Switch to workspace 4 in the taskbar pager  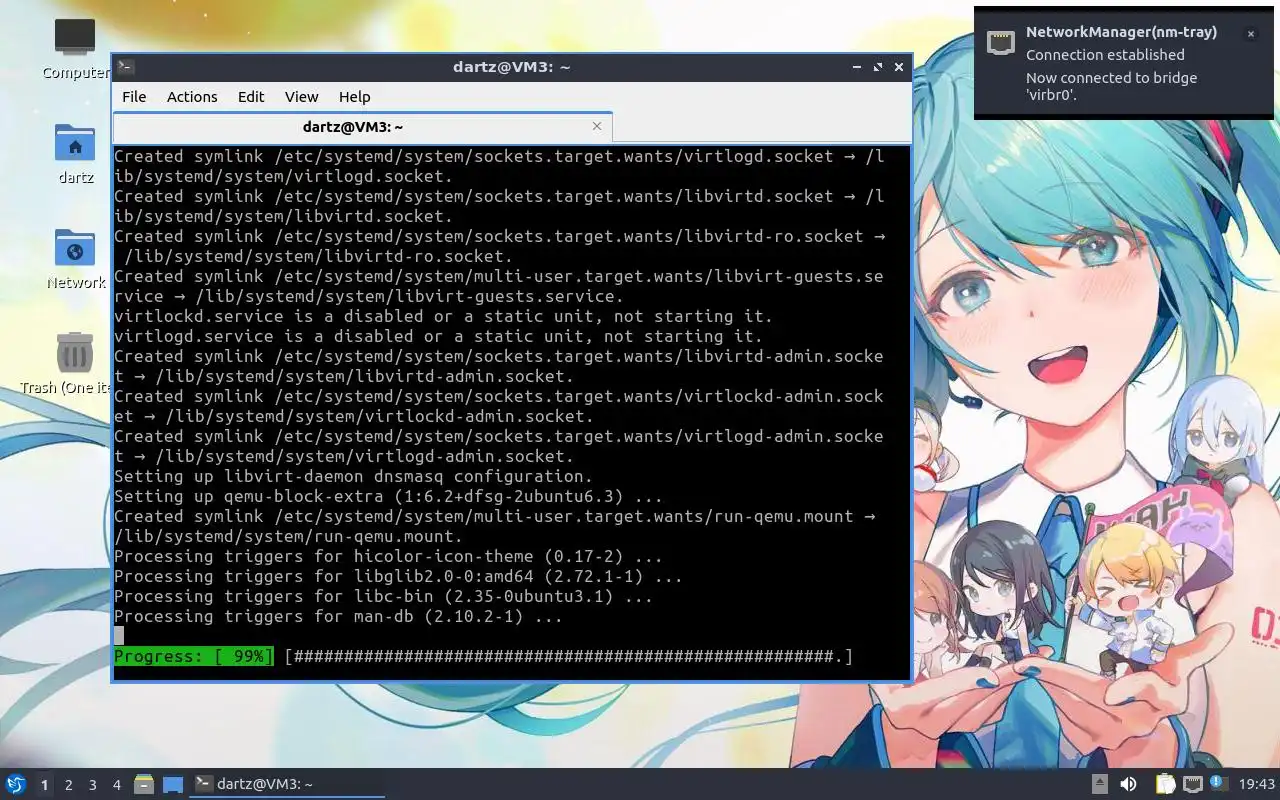(x=117, y=785)
